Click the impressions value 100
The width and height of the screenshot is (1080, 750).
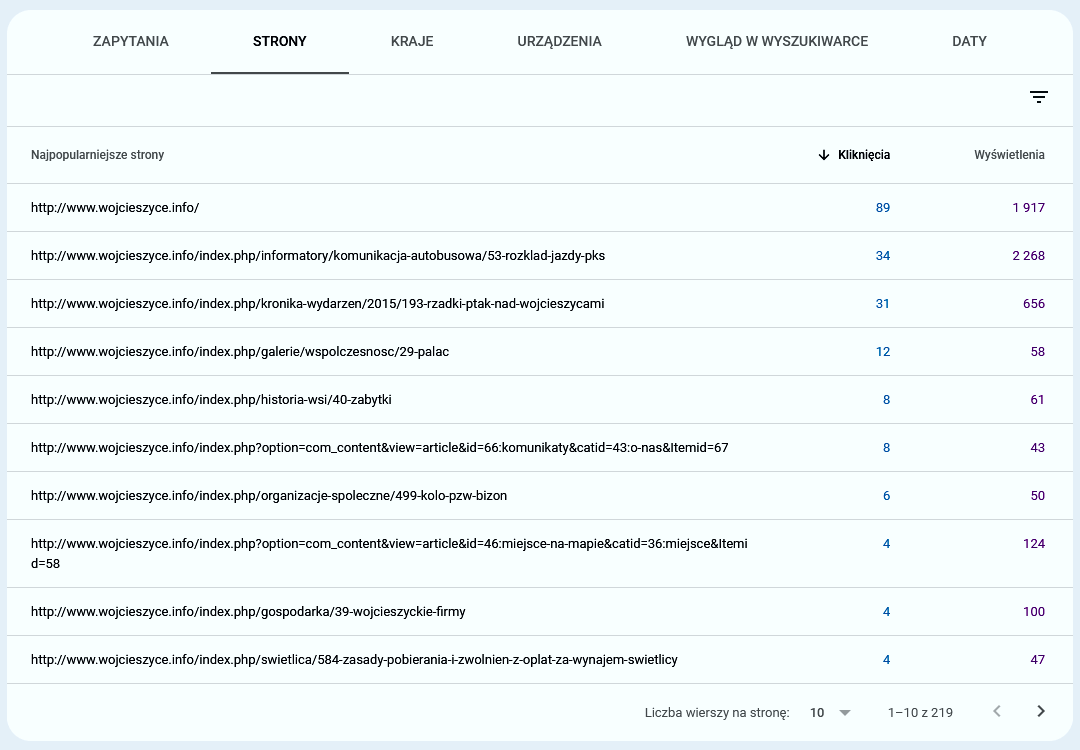click(x=1034, y=612)
